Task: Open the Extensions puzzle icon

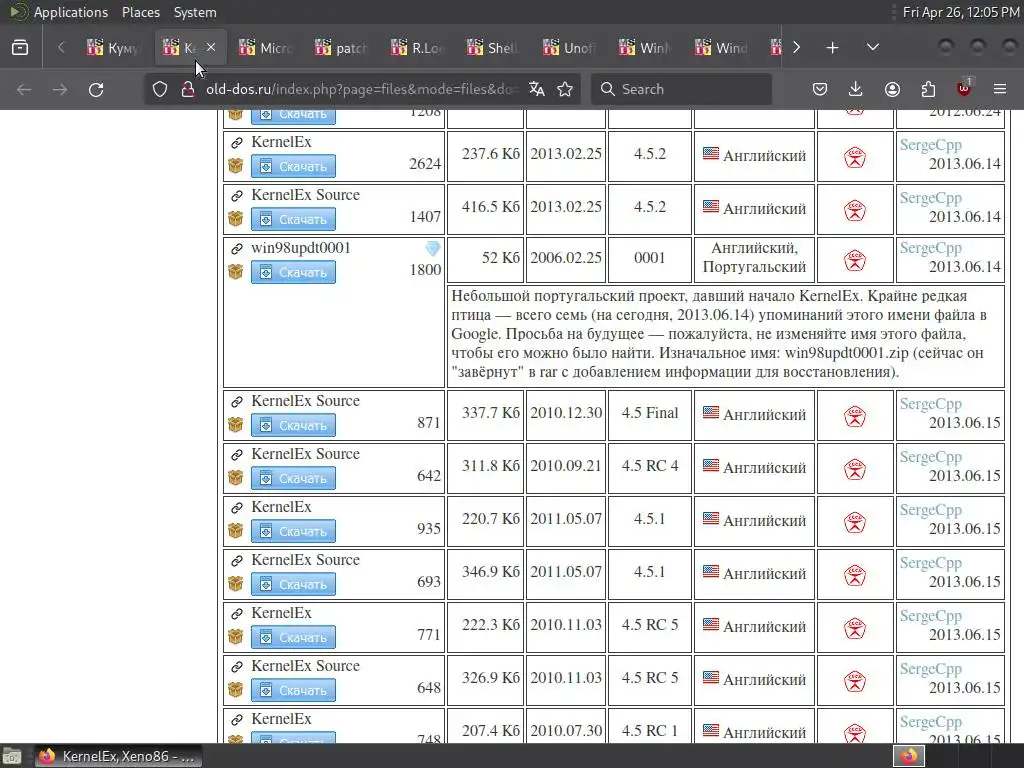Action: tap(928, 89)
